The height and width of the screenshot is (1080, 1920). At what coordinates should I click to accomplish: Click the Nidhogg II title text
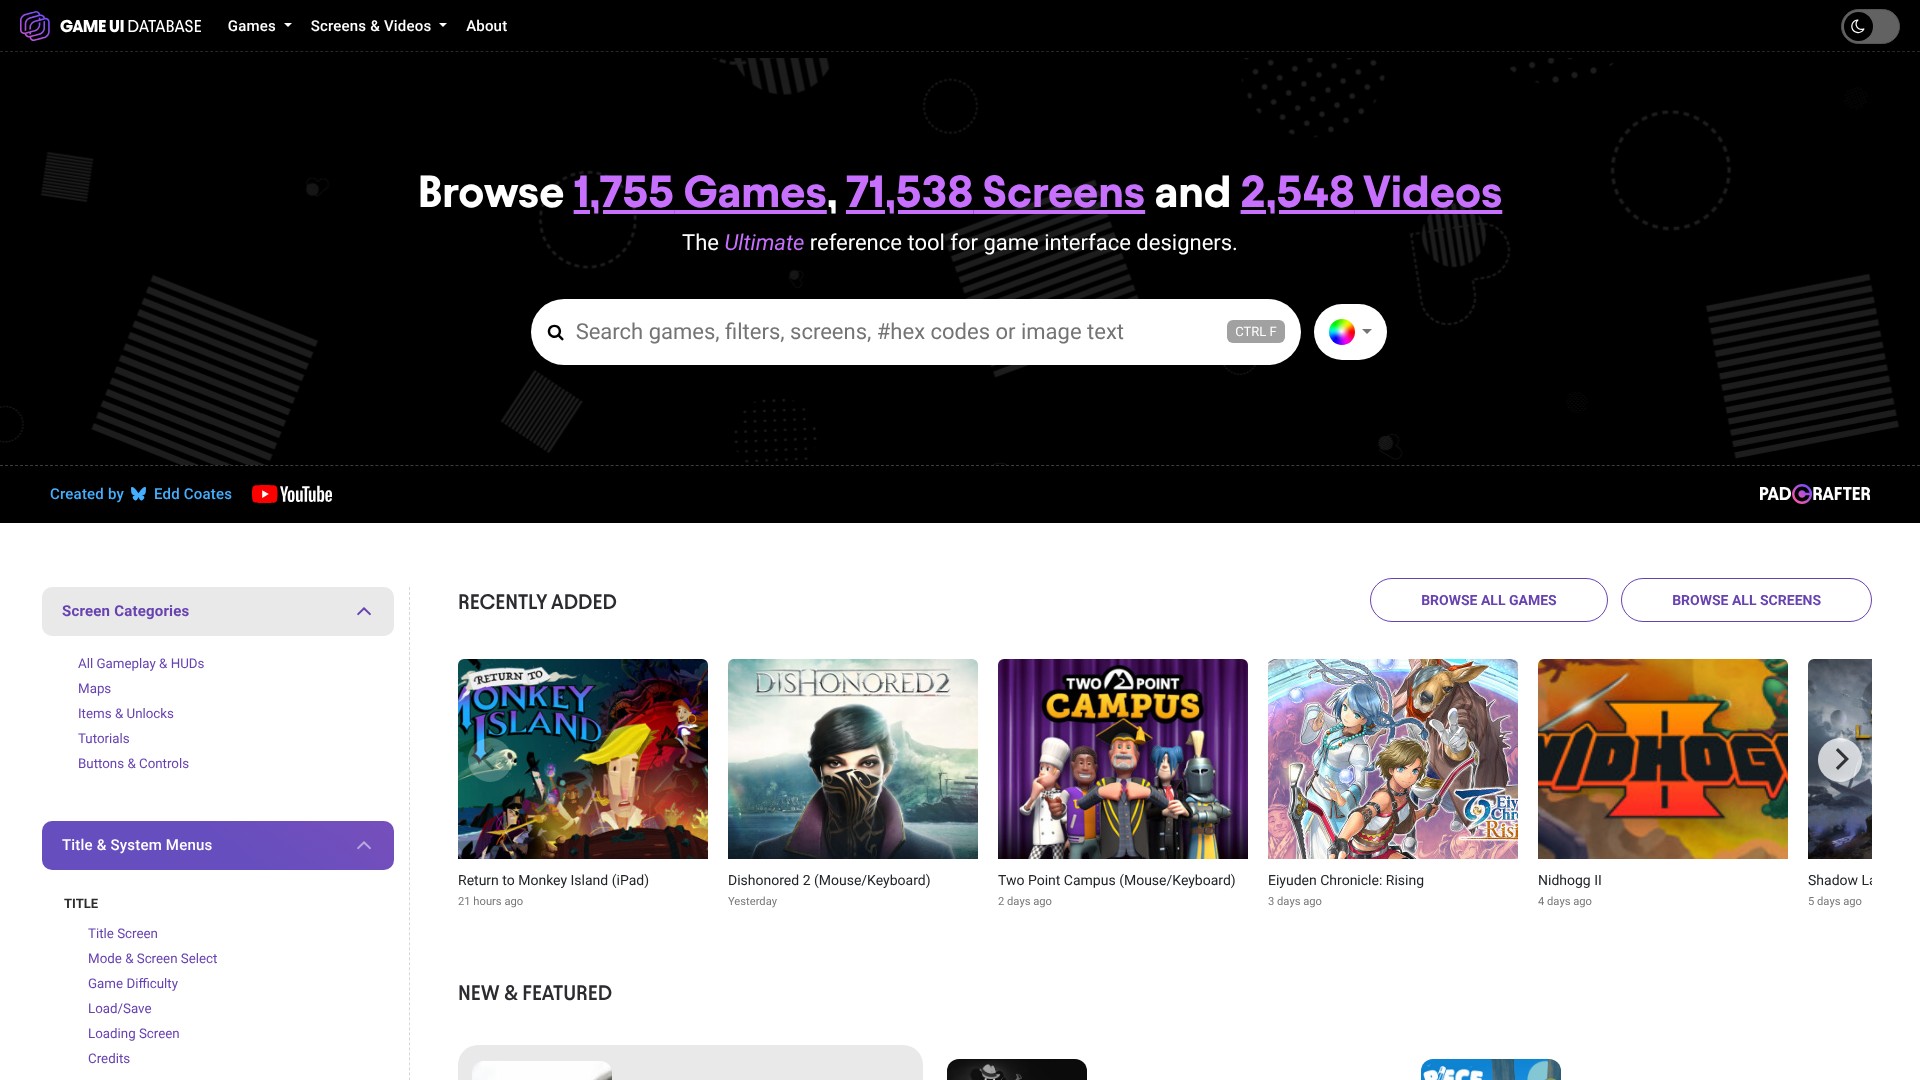point(1570,880)
